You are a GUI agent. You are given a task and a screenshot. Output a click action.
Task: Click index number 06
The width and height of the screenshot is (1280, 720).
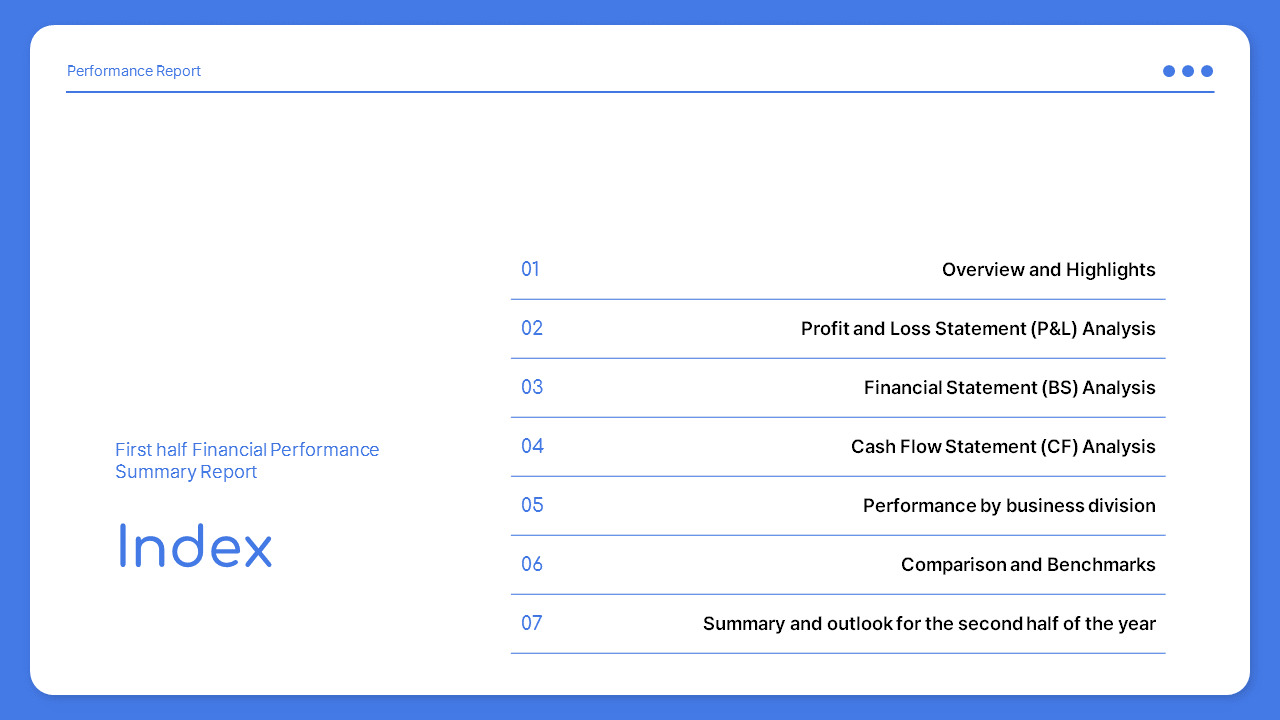pos(532,564)
